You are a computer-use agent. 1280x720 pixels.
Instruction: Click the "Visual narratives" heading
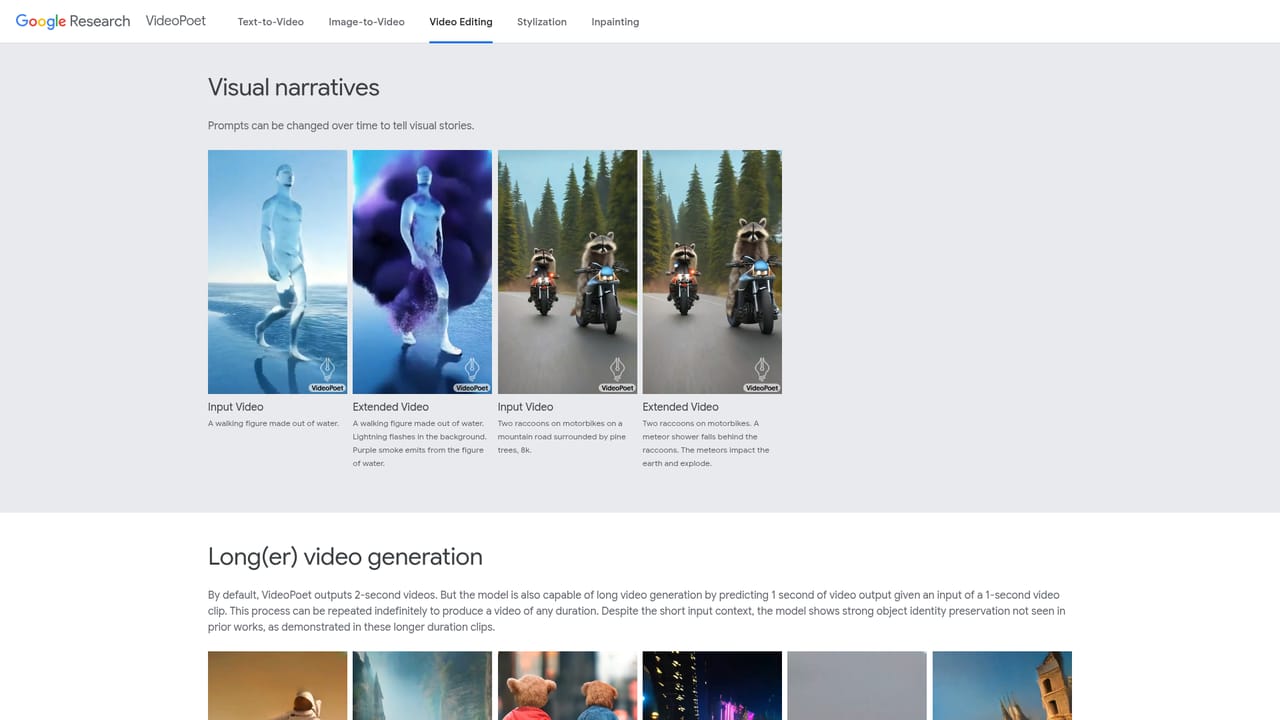point(294,88)
